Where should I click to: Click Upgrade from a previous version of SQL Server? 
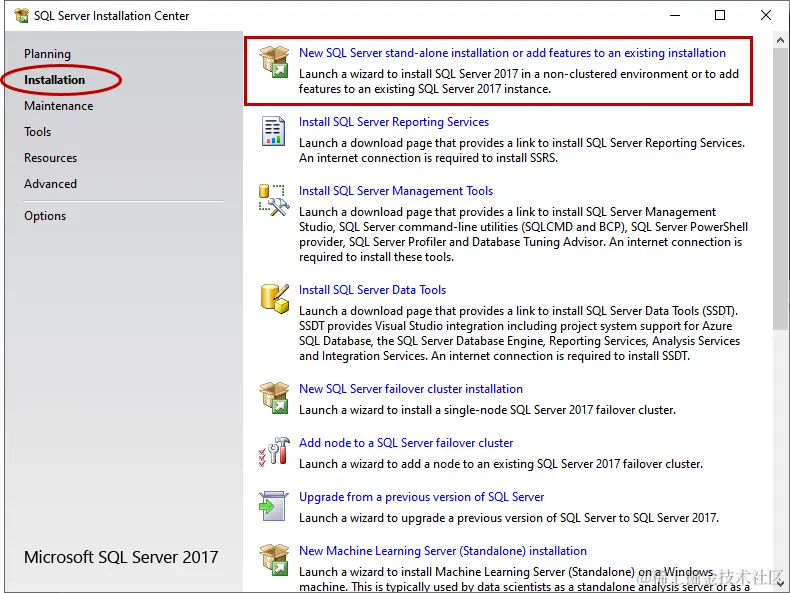click(421, 497)
